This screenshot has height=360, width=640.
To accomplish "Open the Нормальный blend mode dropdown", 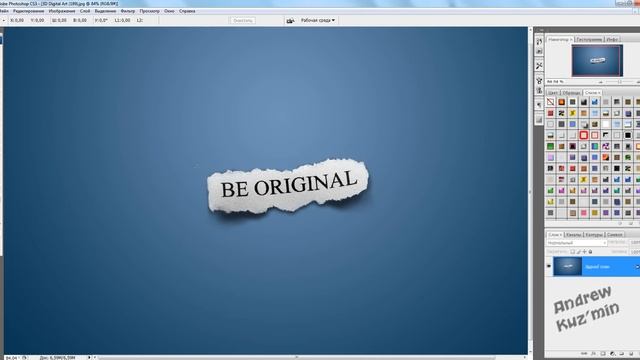I will pyautogui.click(x=576, y=243).
